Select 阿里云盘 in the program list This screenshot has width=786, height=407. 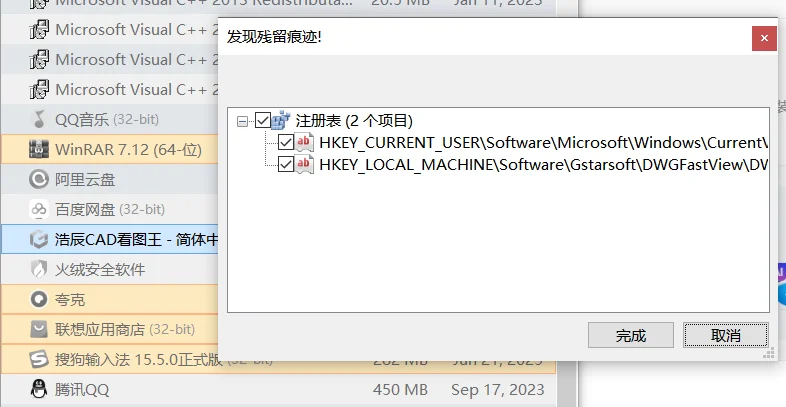(x=85, y=179)
